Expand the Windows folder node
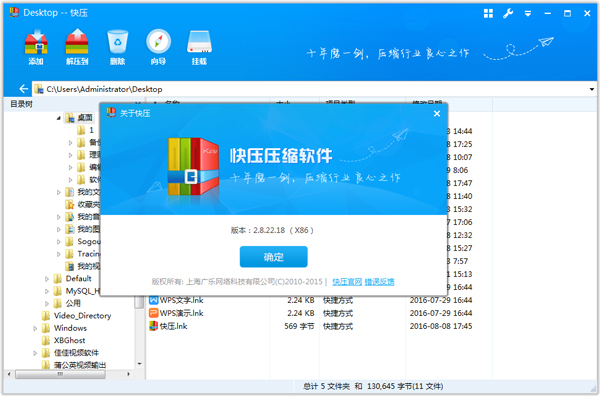The width and height of the screenshot is (600, 396). pos(35,328)
